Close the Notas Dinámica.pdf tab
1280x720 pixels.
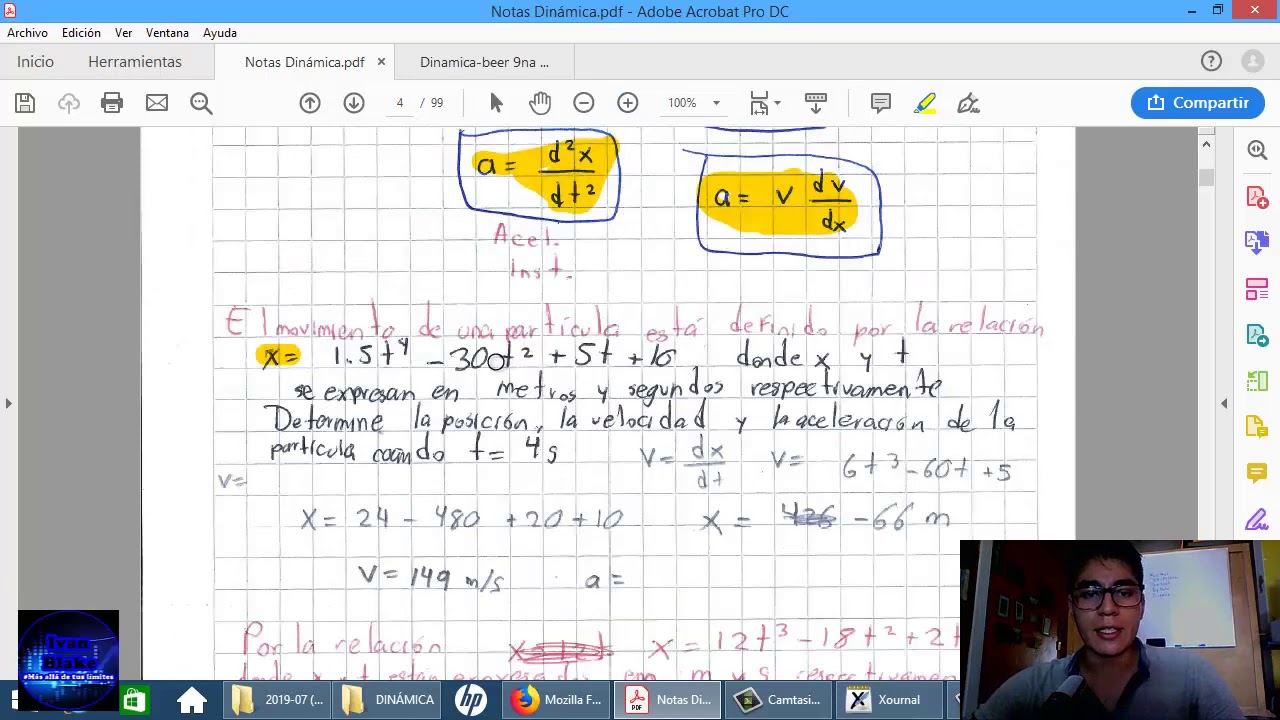pyautogui.click(x=381, y=62)
